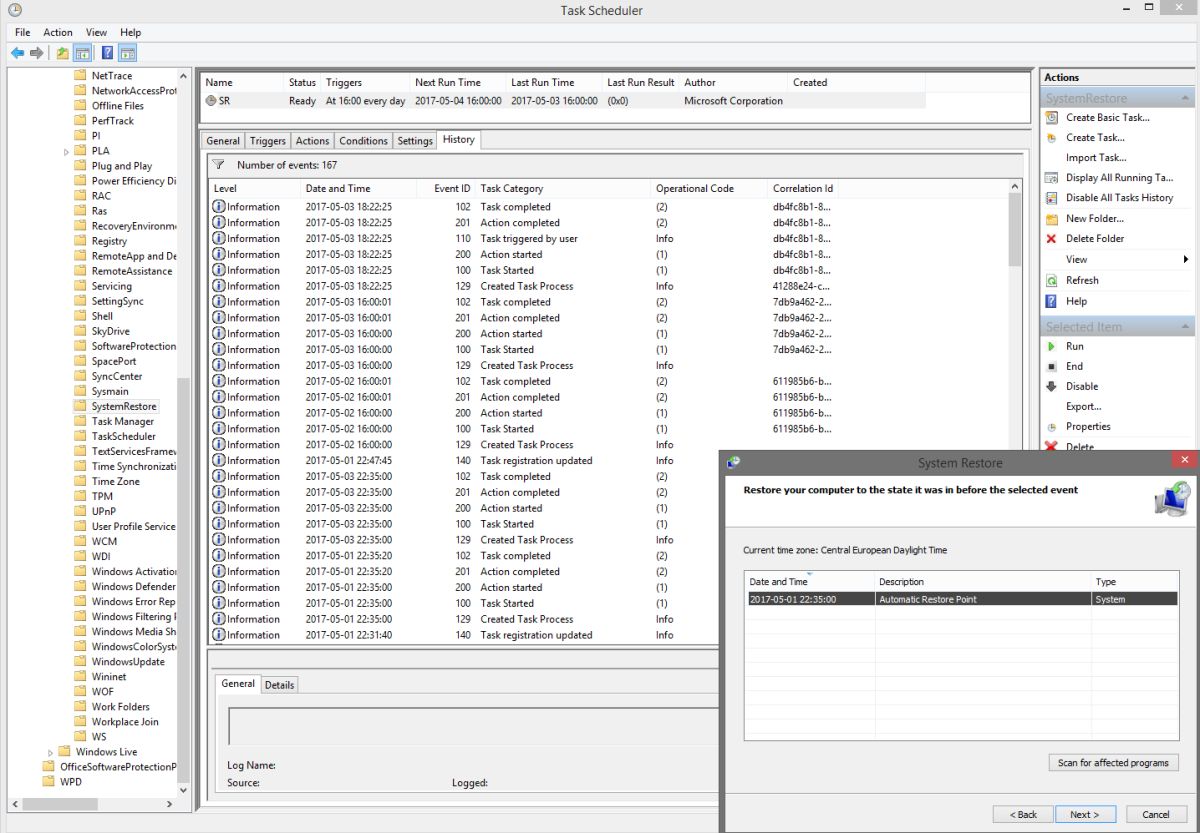Toggle the Show/Hide Action Pane toolbar icon
Screen dimensions: 1200x833
point(128,52)
